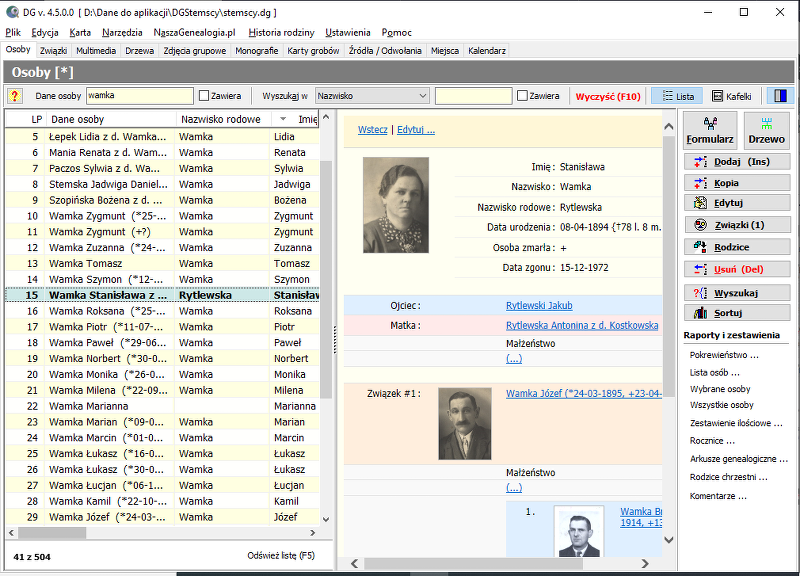This screenshot has width=800, height=576.
Task: Open the Formularz view icon button
Action: click(x=710, y=130)
